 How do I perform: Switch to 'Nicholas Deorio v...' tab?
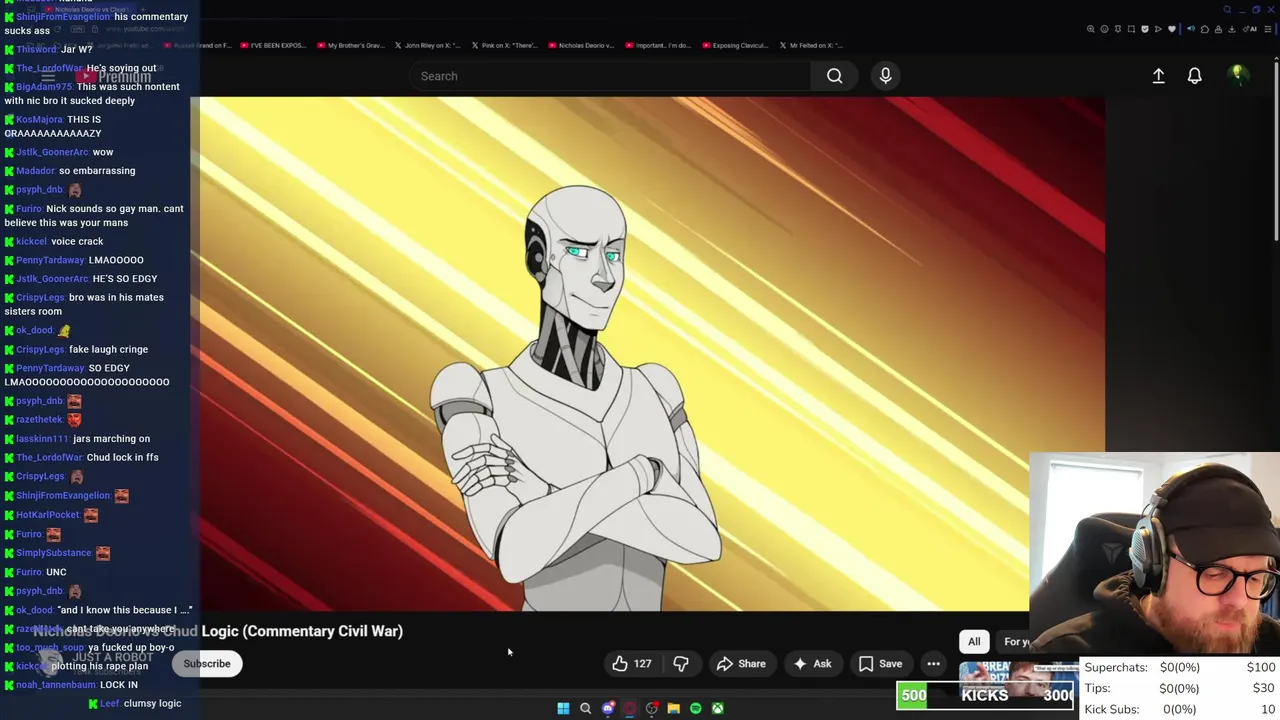[582, 45]
